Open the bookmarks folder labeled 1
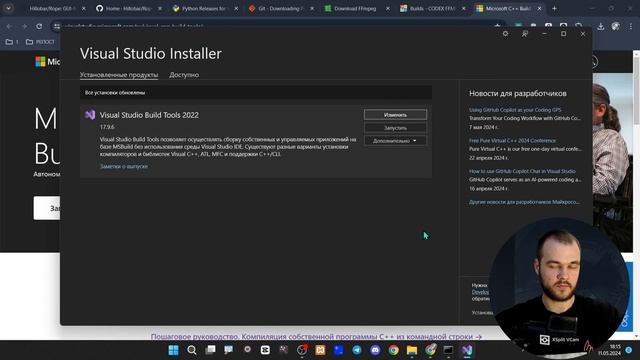 (12, 42)
